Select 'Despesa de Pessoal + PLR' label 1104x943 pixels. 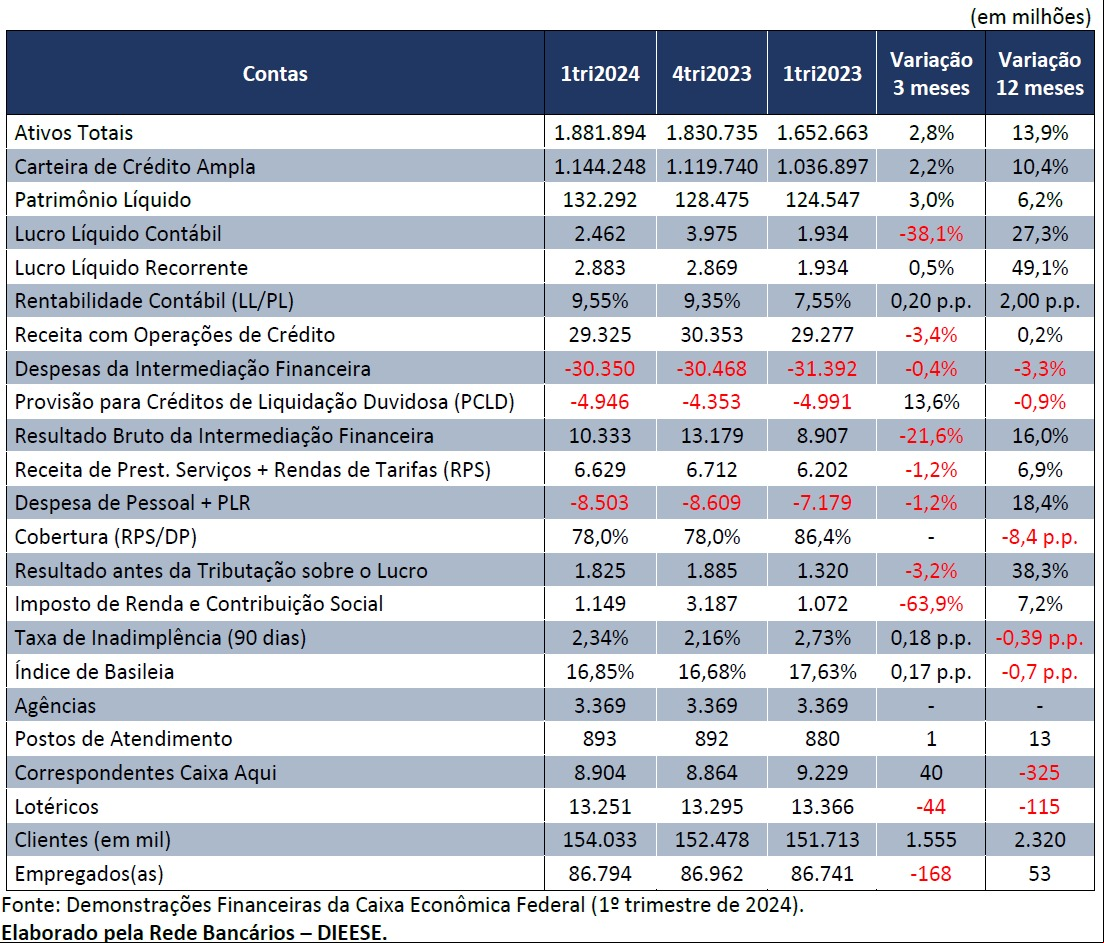point(132,503)
